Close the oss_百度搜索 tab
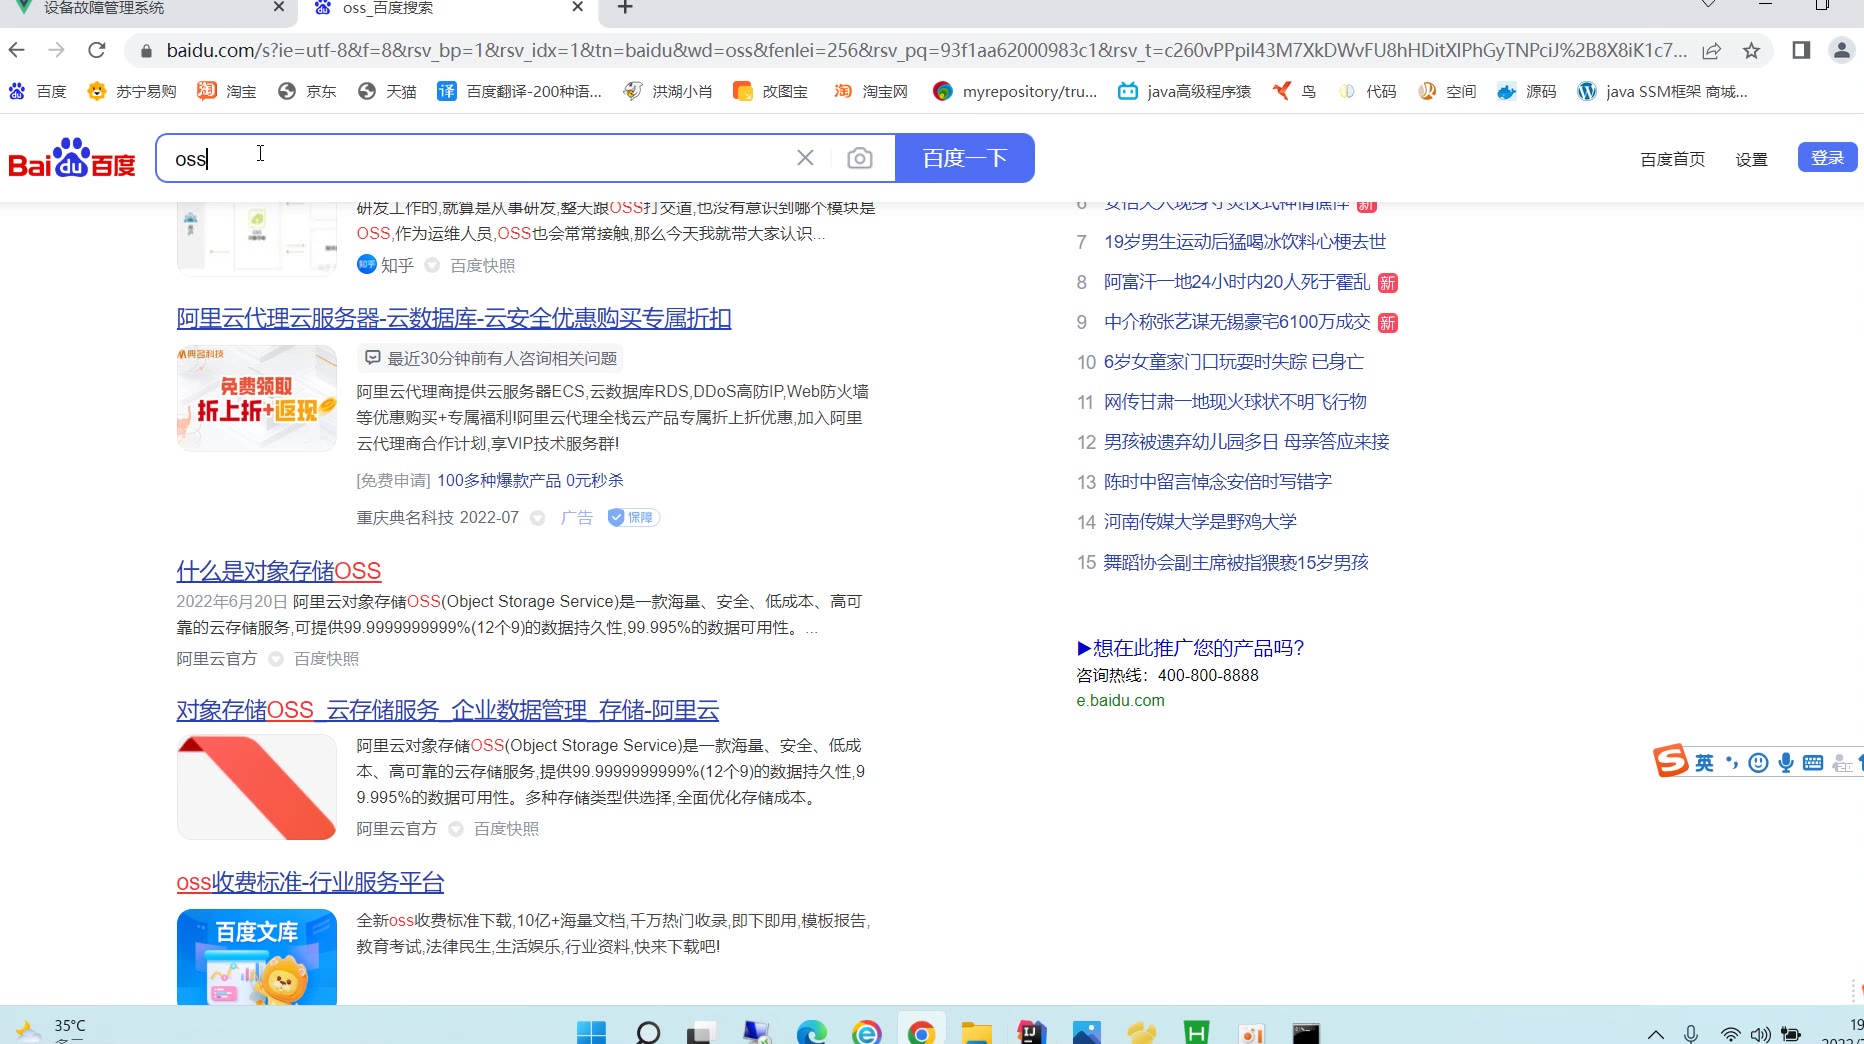 tap(577, 7)
